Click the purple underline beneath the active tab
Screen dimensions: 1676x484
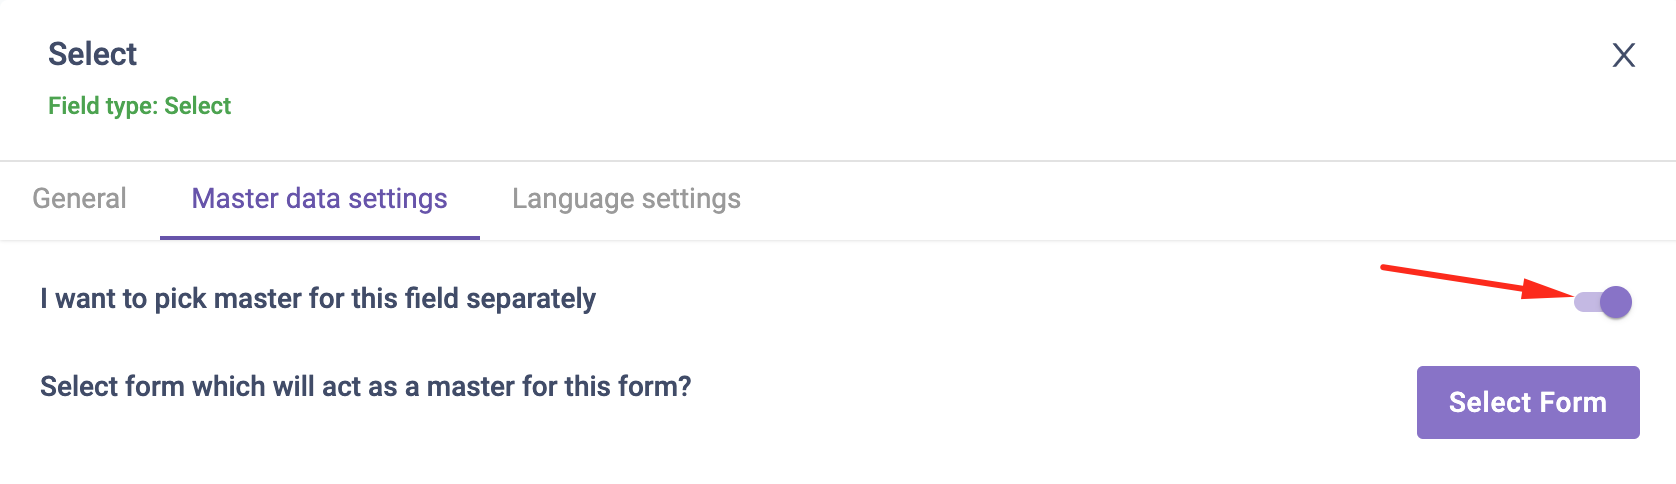319,237
